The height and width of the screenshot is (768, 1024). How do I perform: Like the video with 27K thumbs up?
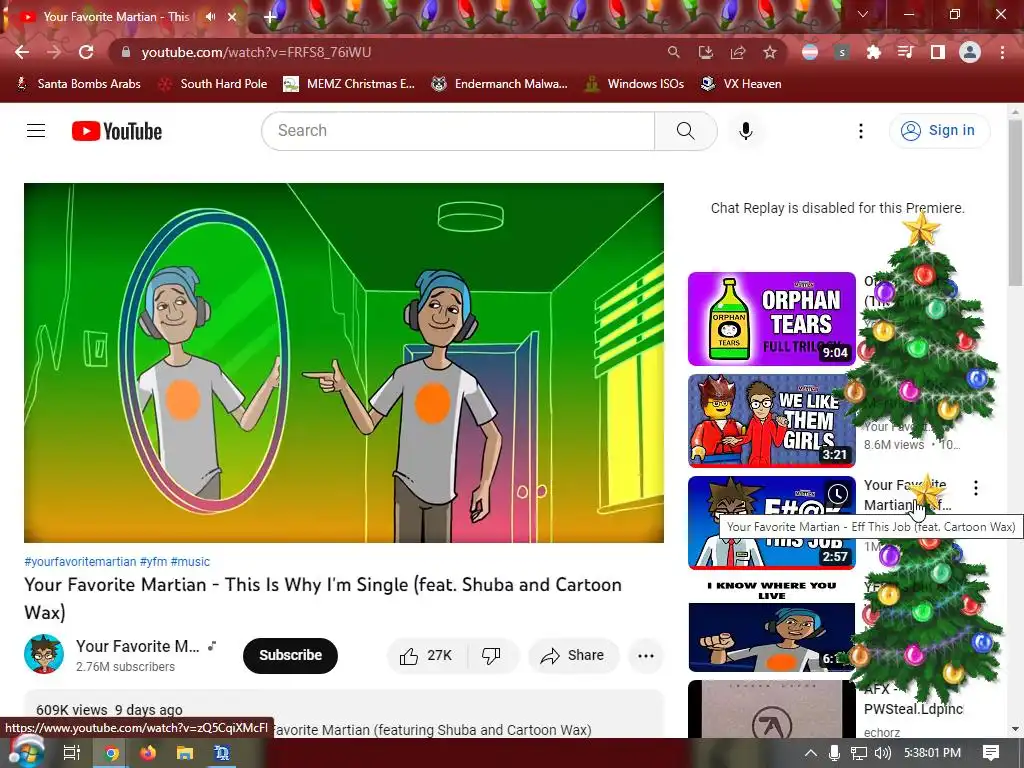click(x=427, y=656)
